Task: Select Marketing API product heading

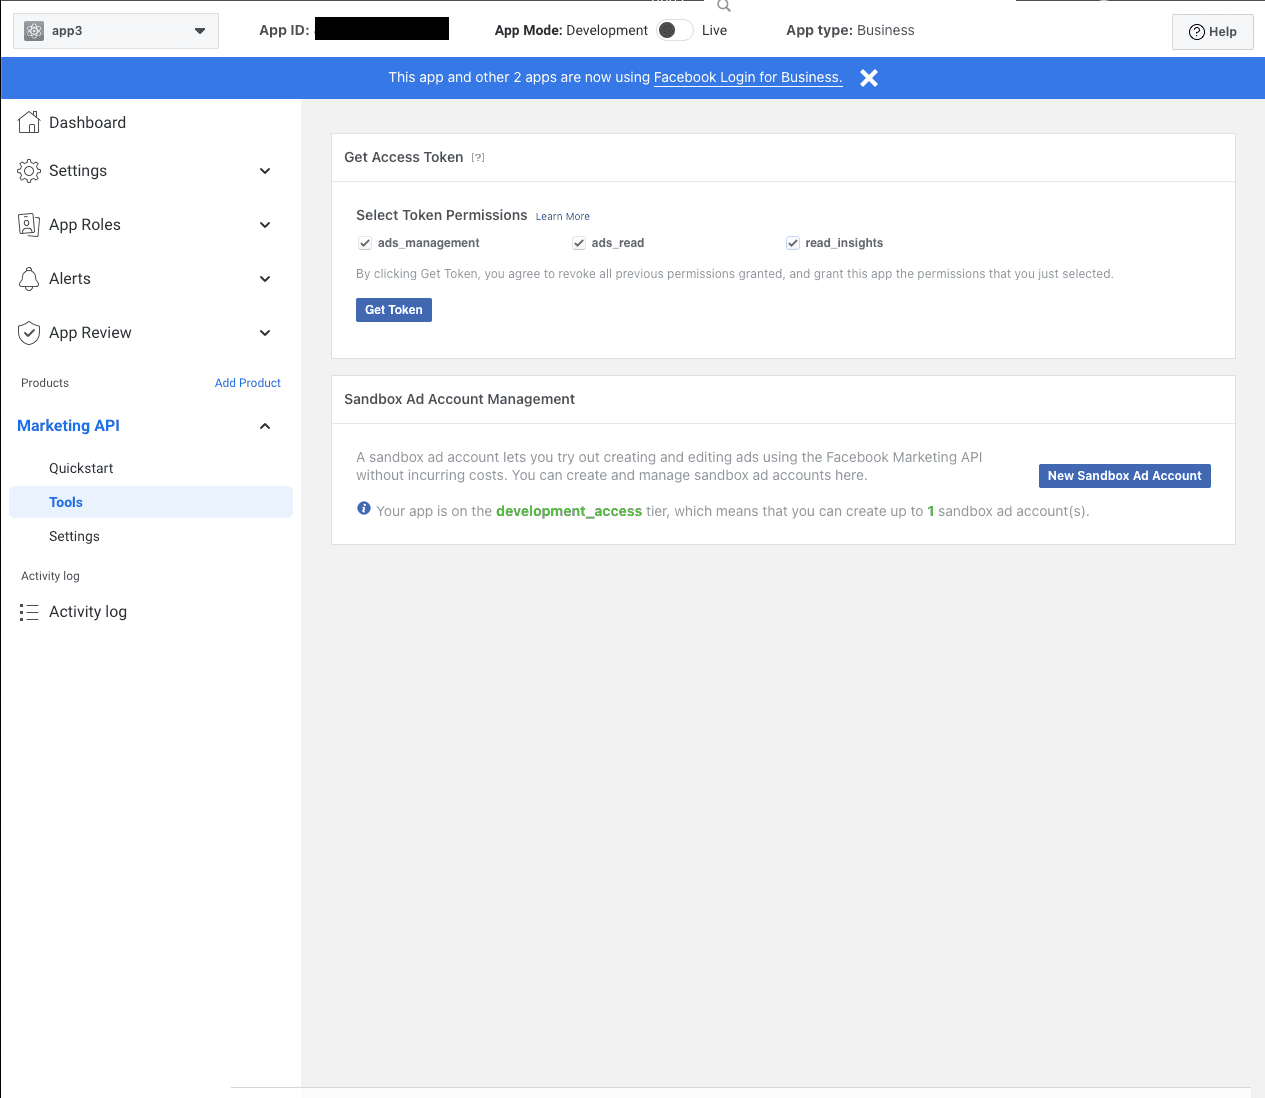Action: point(68,426)
